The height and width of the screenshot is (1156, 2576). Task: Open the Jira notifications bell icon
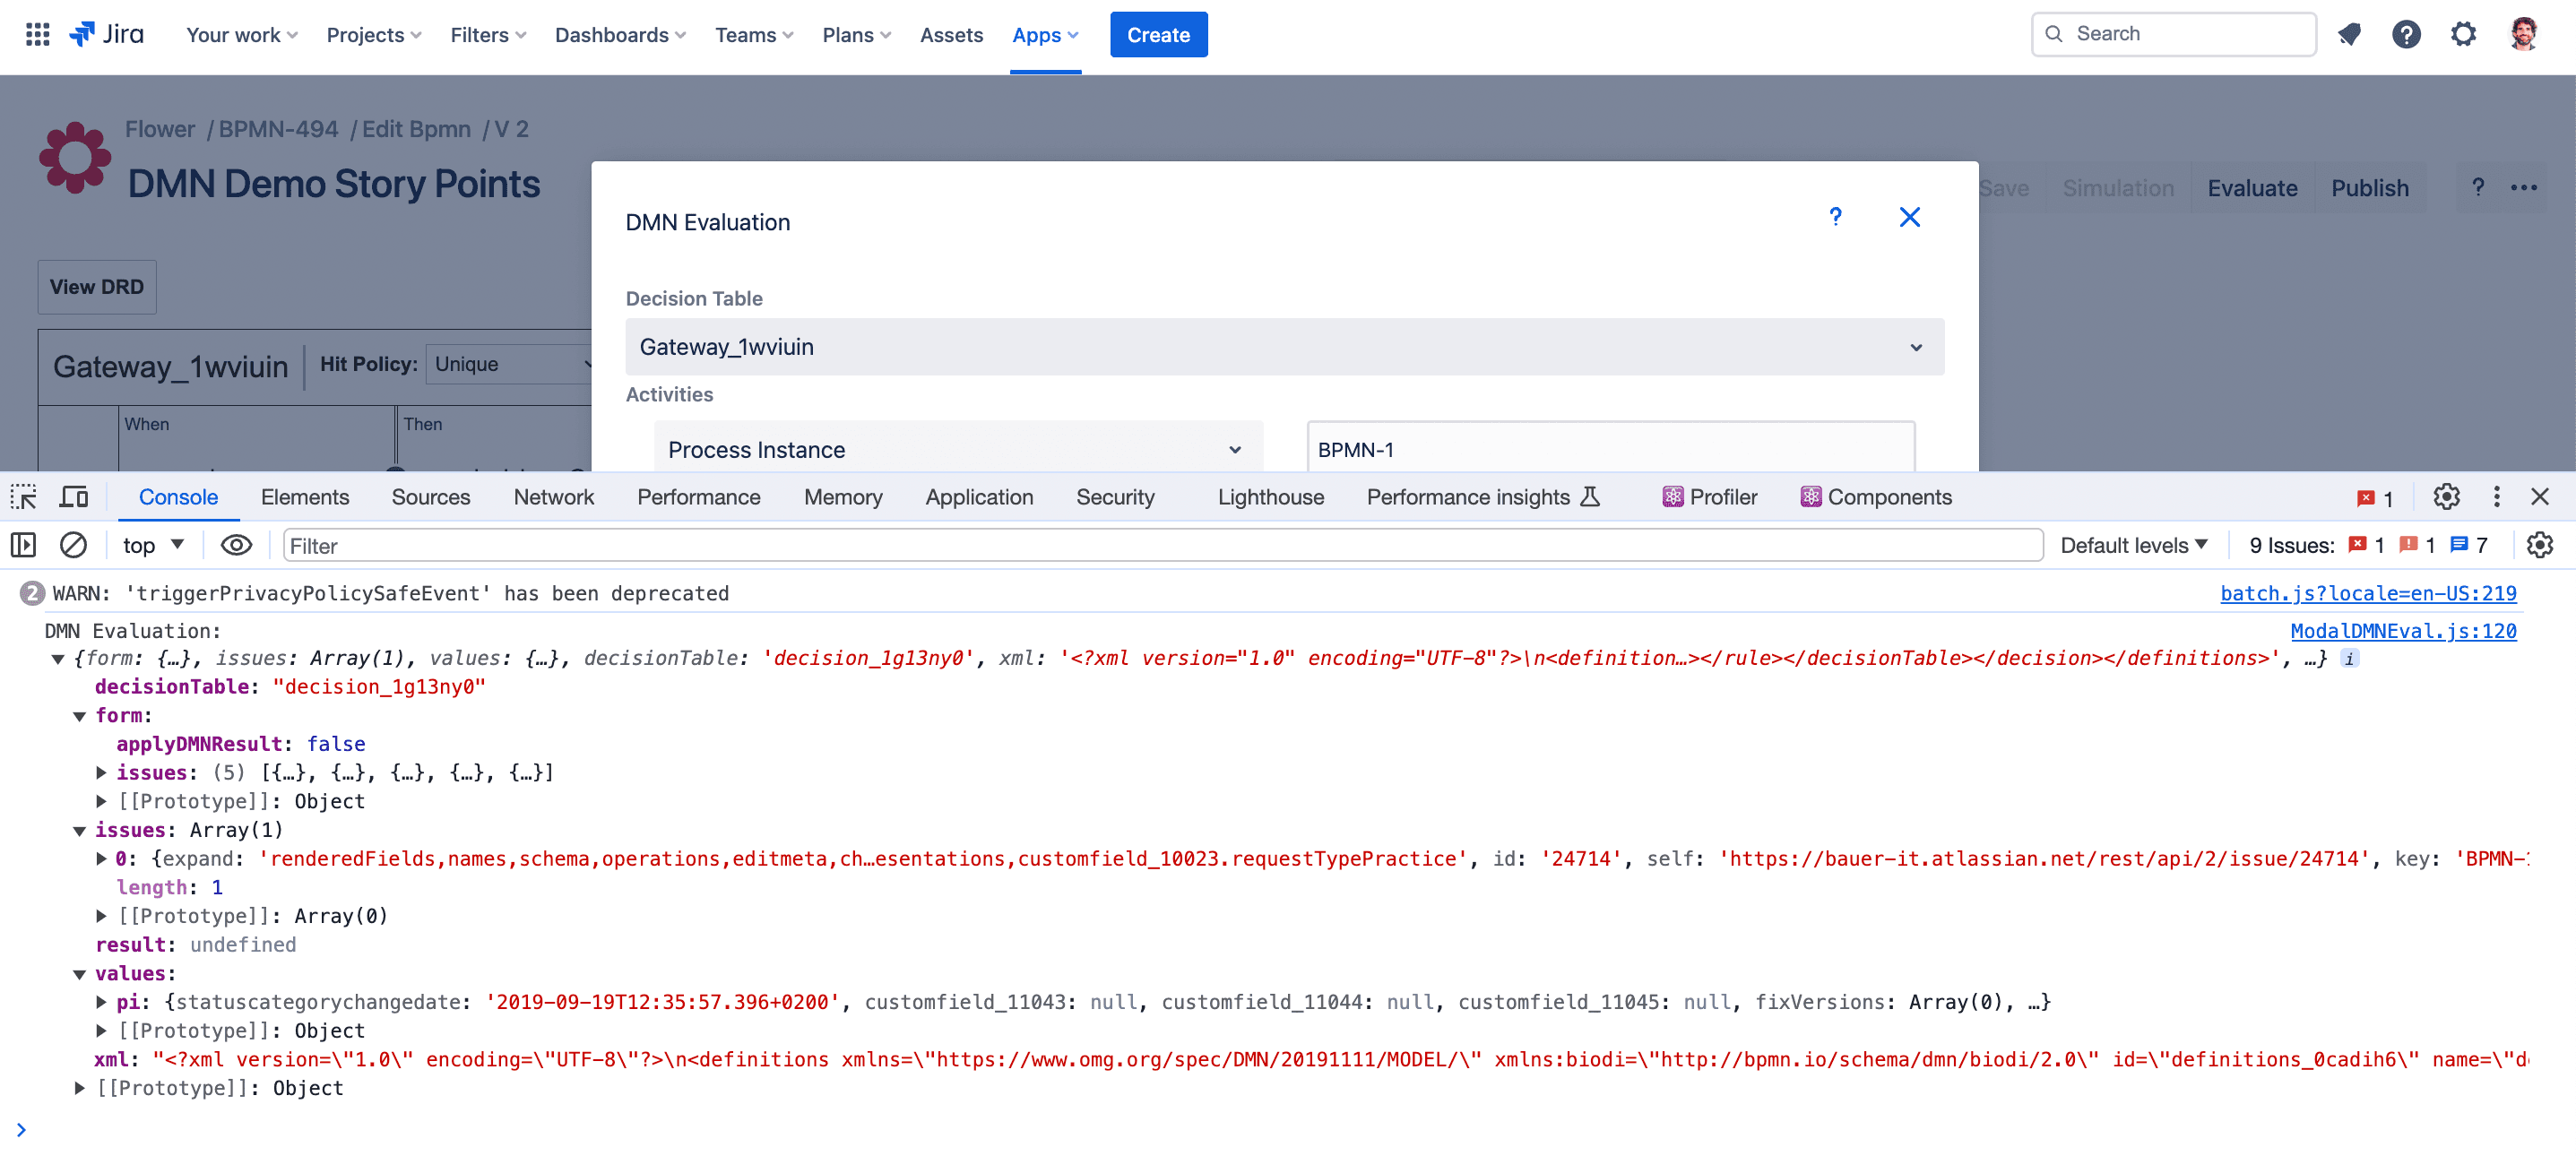2349,35
